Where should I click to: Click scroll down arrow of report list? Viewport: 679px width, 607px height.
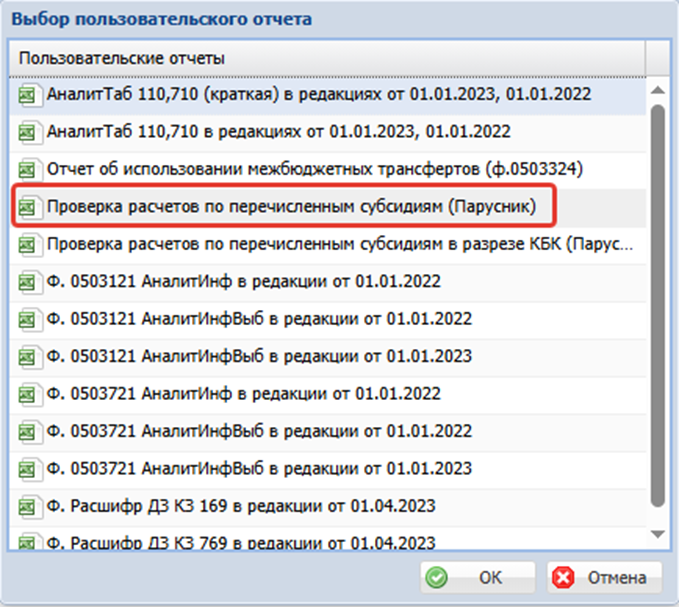coord(658,535)
